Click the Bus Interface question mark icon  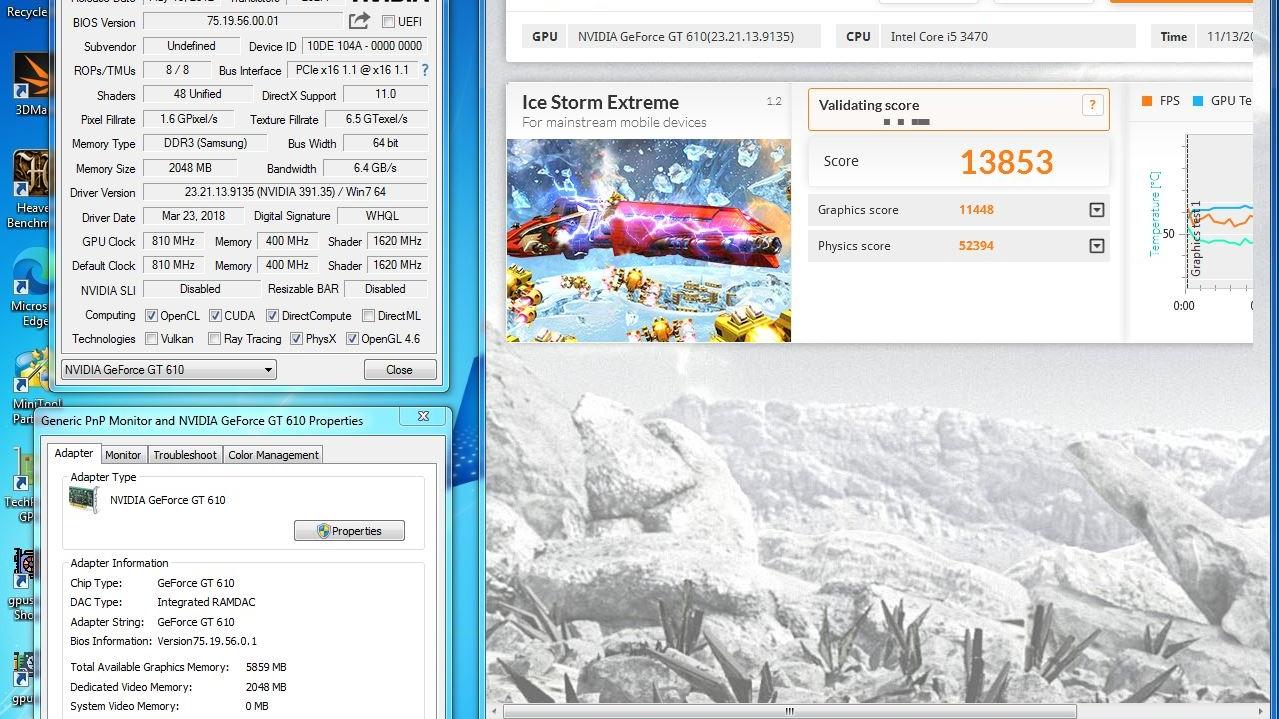(x=425, y=70)
